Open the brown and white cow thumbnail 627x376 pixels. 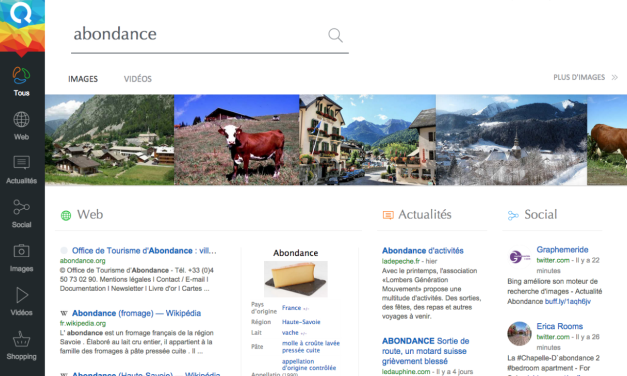coord(237,140)
